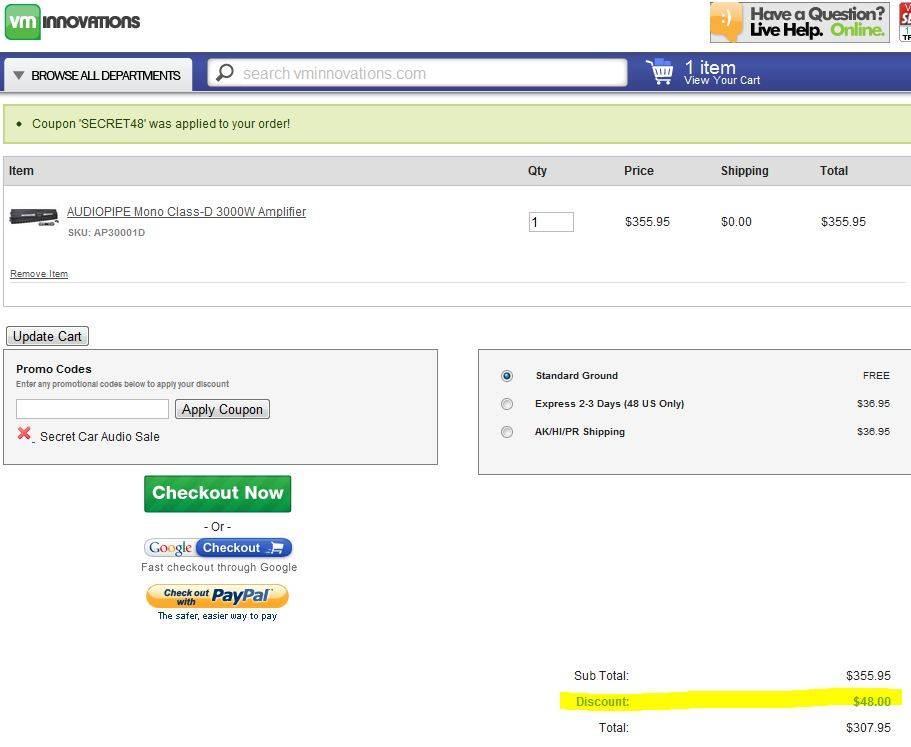The image size is (911, 747).
Task: Expand Browse All Departments dropdown
Action: pos(98,75)
